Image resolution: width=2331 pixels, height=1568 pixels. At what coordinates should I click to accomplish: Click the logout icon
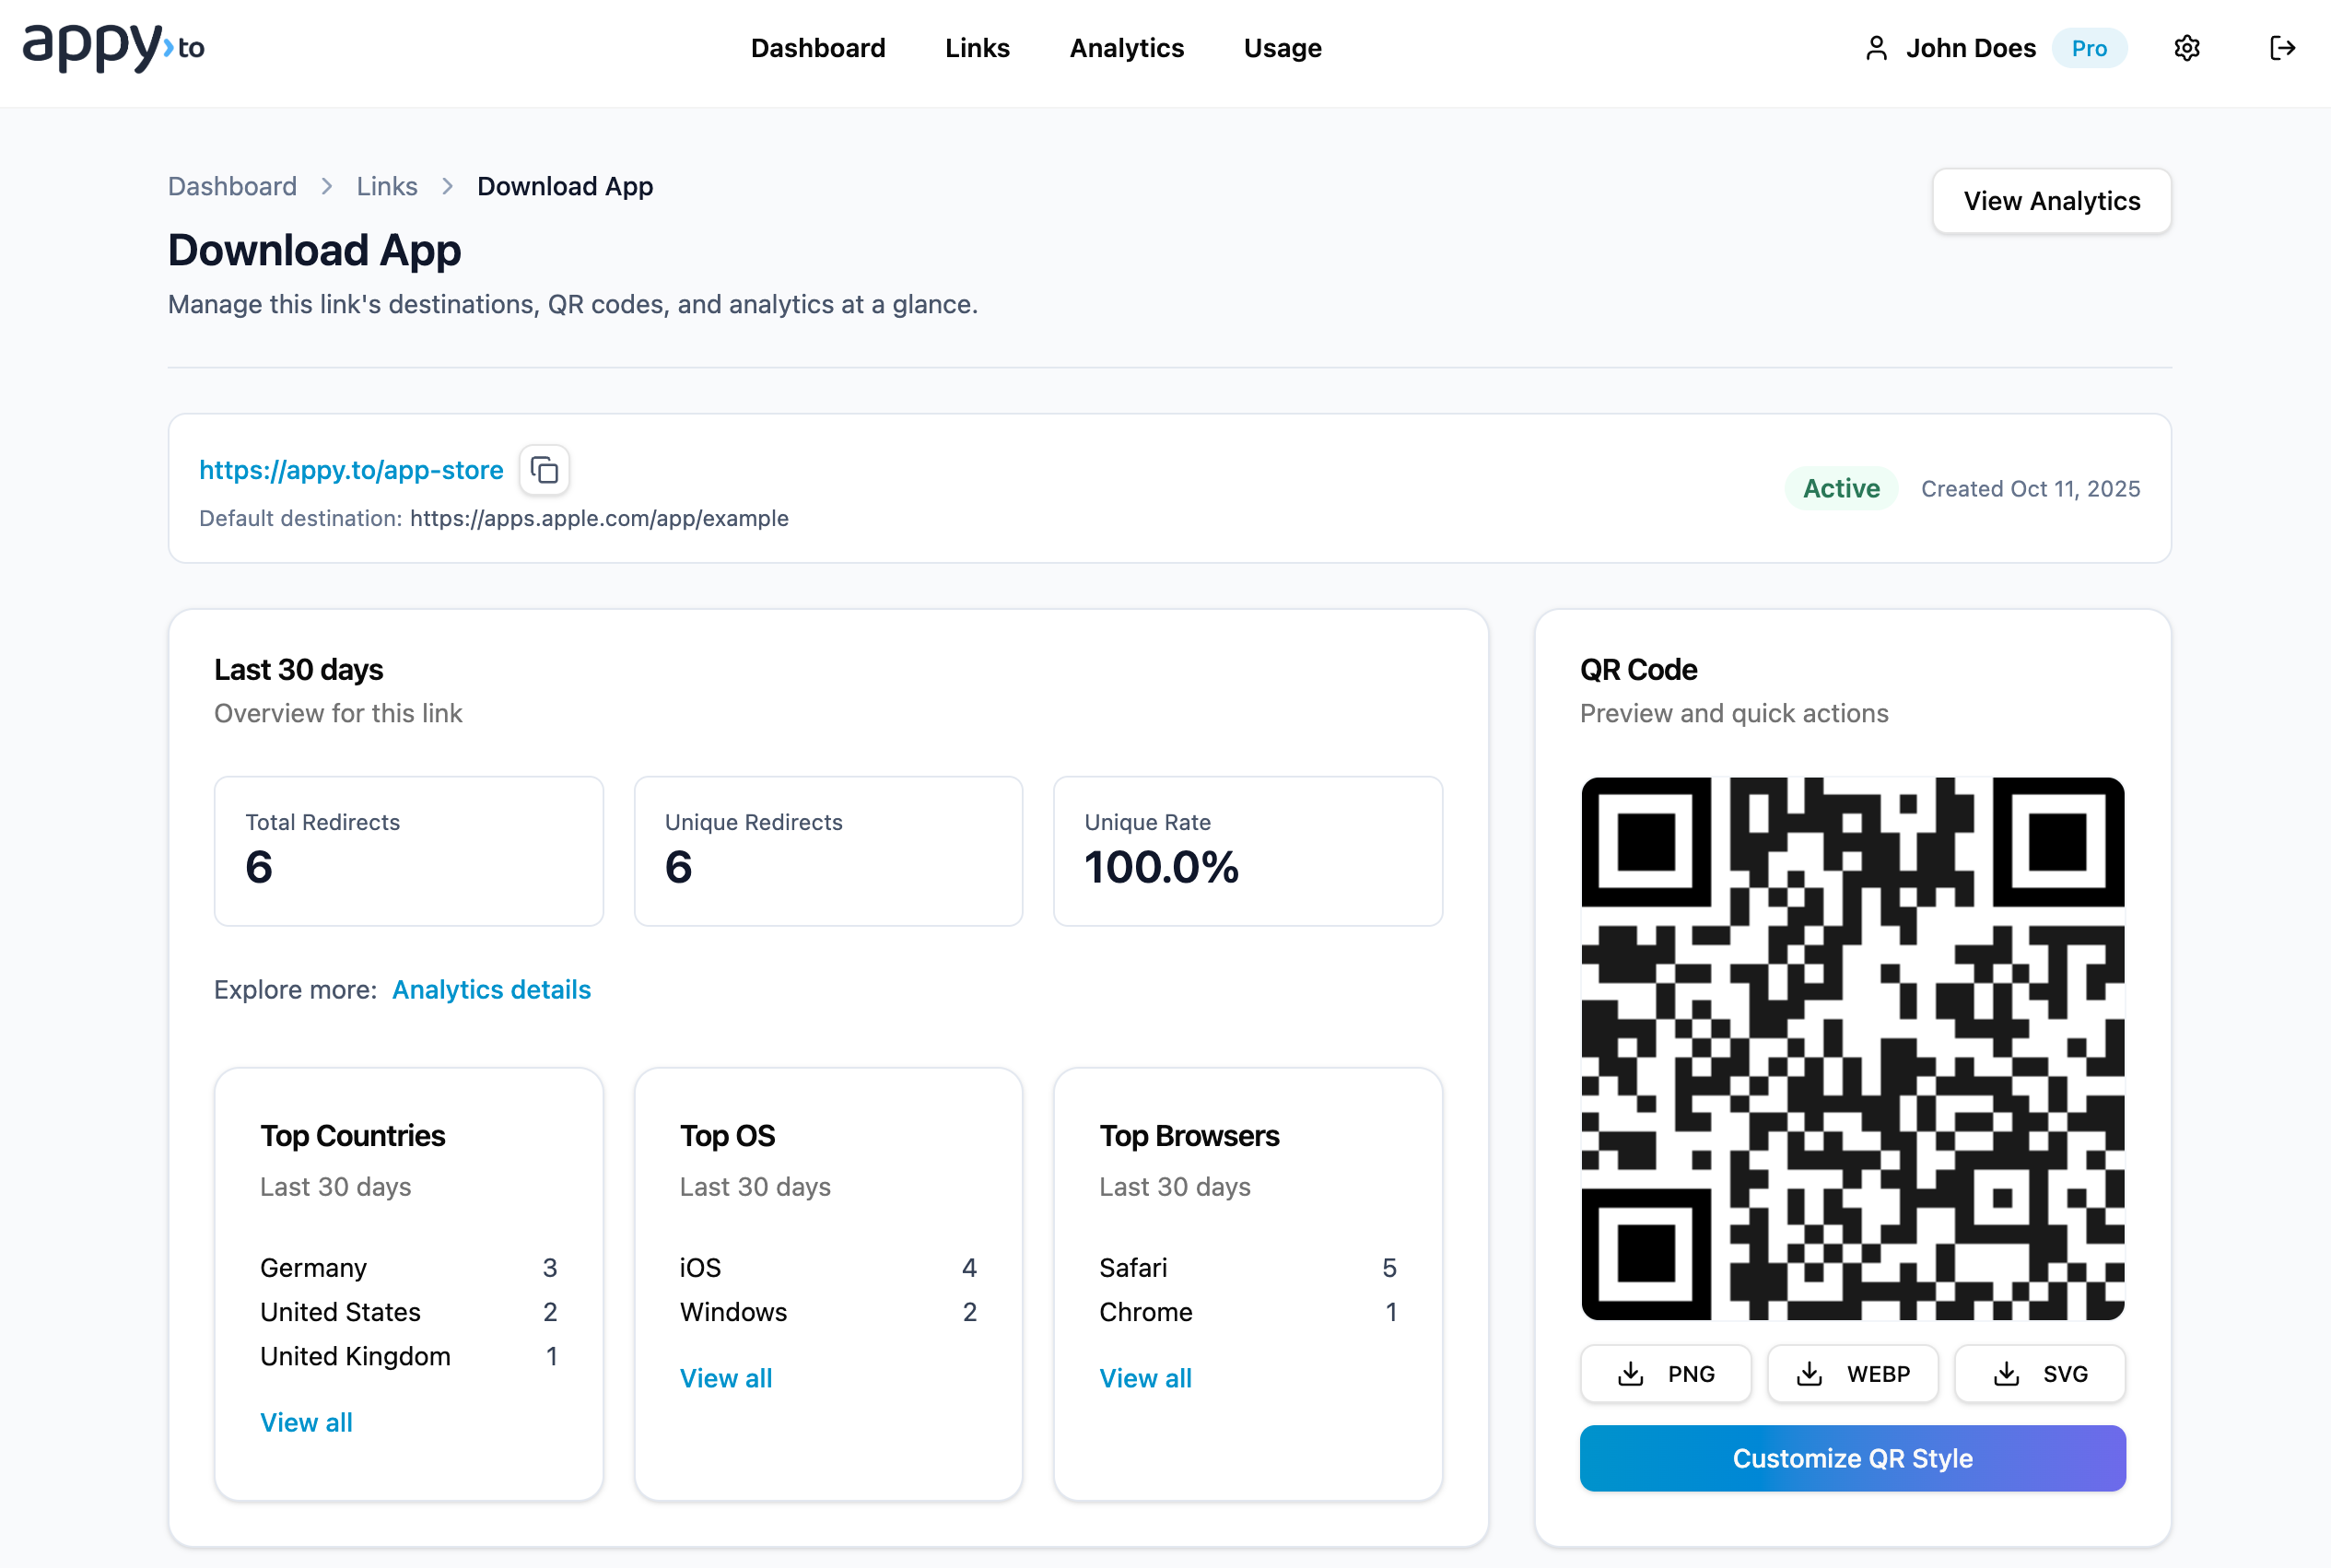pos(2282,48)
